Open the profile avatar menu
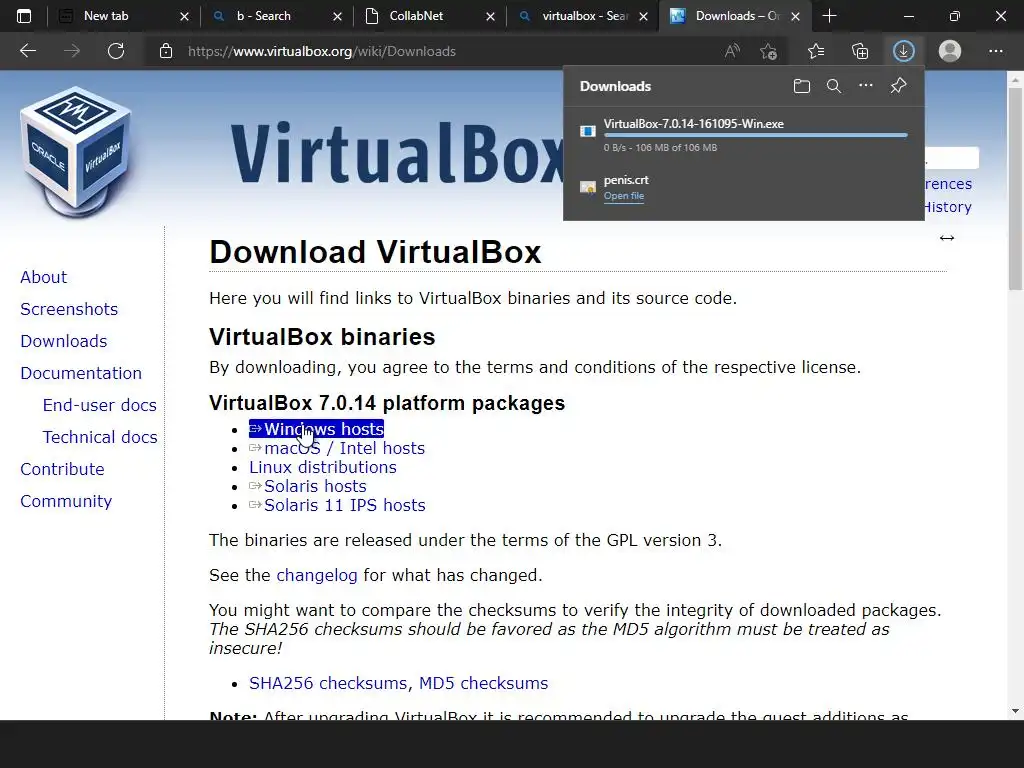The width and height of the screenshot is (1024, 768). coord(950,51)
